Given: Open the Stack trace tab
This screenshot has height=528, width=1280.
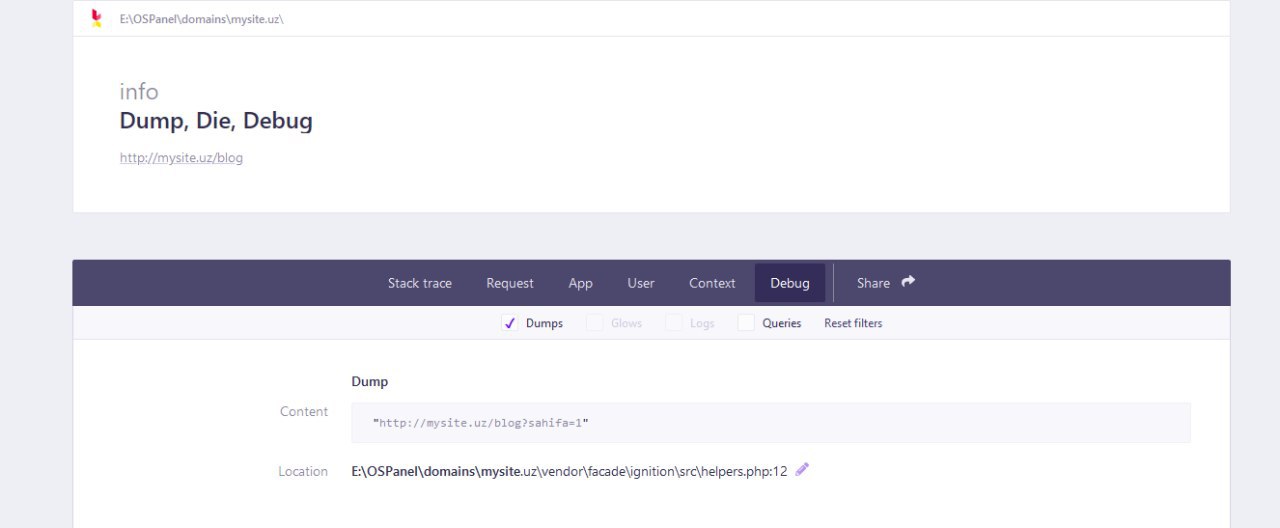Looking at the screenshot, I should pos(420,283).
